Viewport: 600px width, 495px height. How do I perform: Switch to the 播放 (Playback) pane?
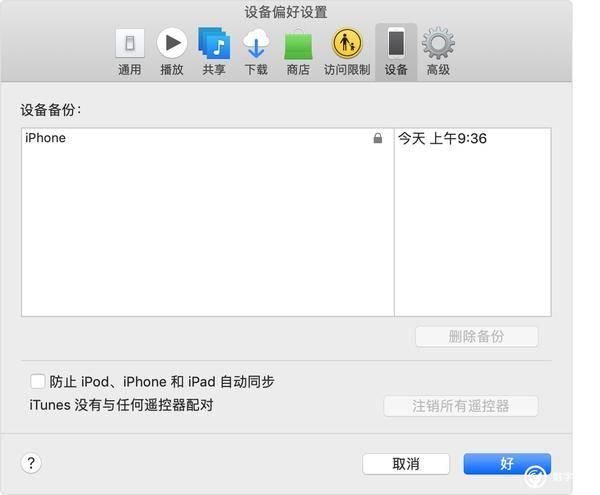pyautogui.click(x=172, y=52)
